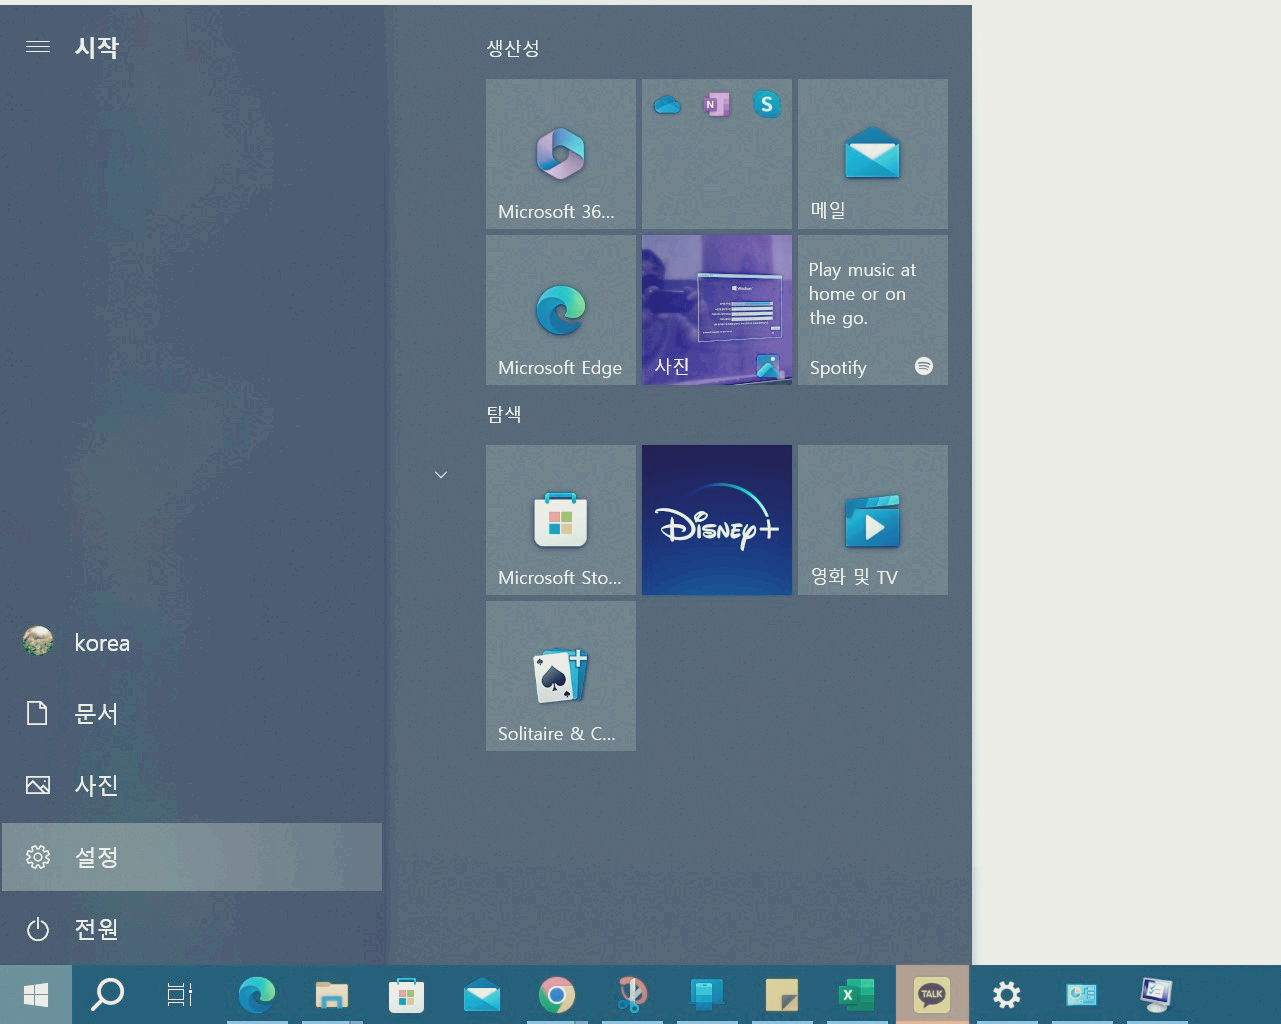Image resolution: width=1281 pixels, height=1024 pixels.
Task: Open the 메일 (Mail) tile
Action: coord(873,154)
